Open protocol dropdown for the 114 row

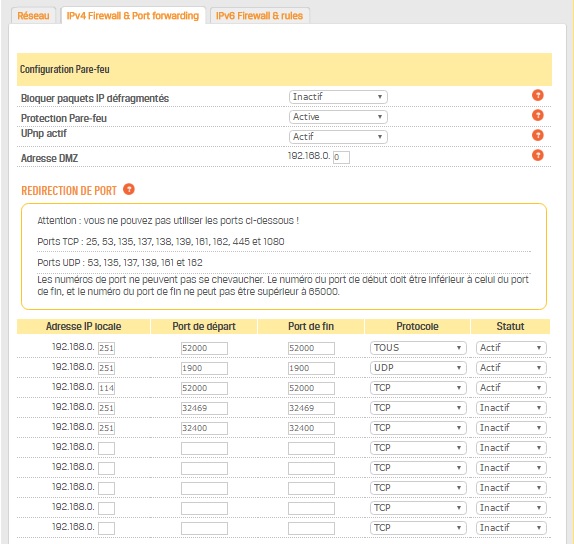[x=418, y=388]
